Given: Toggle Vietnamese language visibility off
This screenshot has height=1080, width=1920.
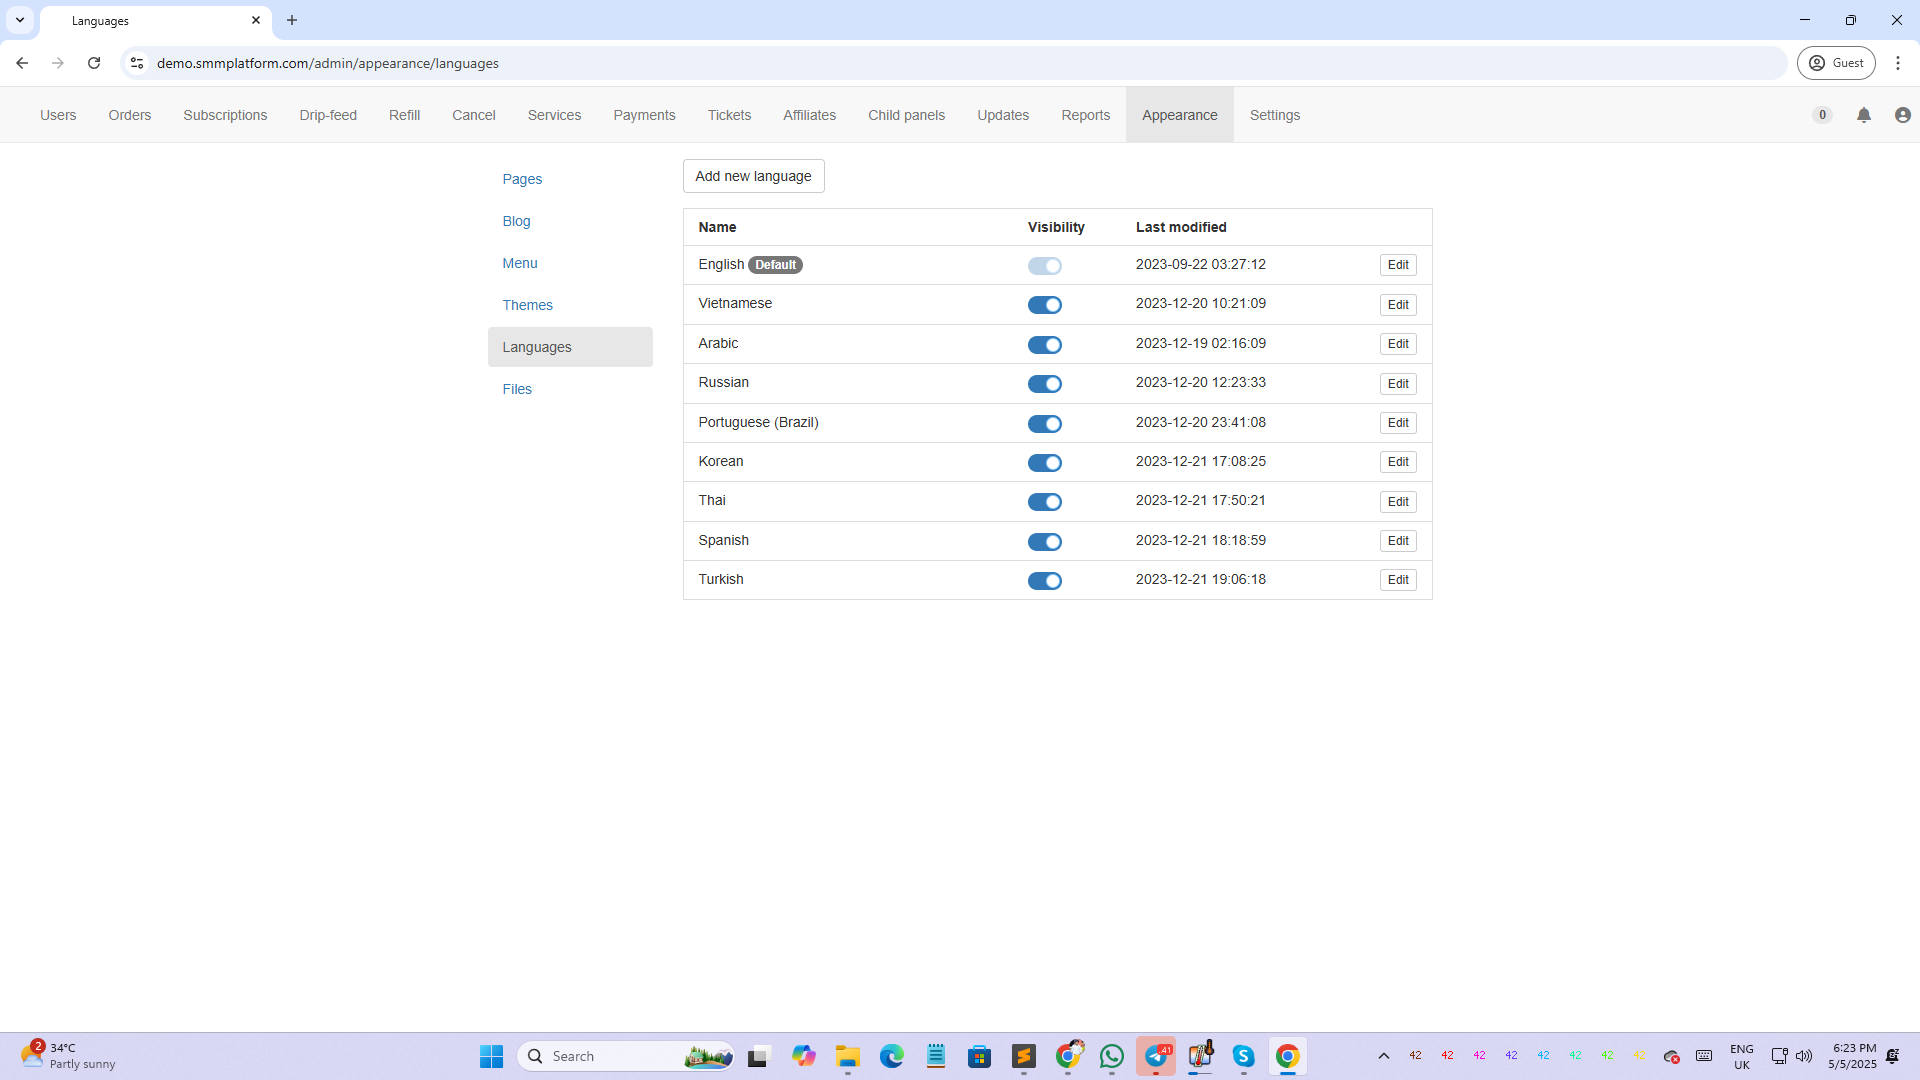Looking at the screenshot, I should coord(1044,305).
